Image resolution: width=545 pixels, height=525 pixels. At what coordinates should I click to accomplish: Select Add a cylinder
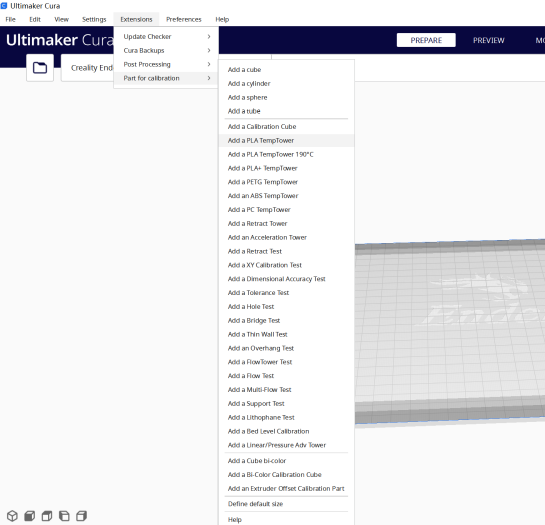(x=286, y=83)
